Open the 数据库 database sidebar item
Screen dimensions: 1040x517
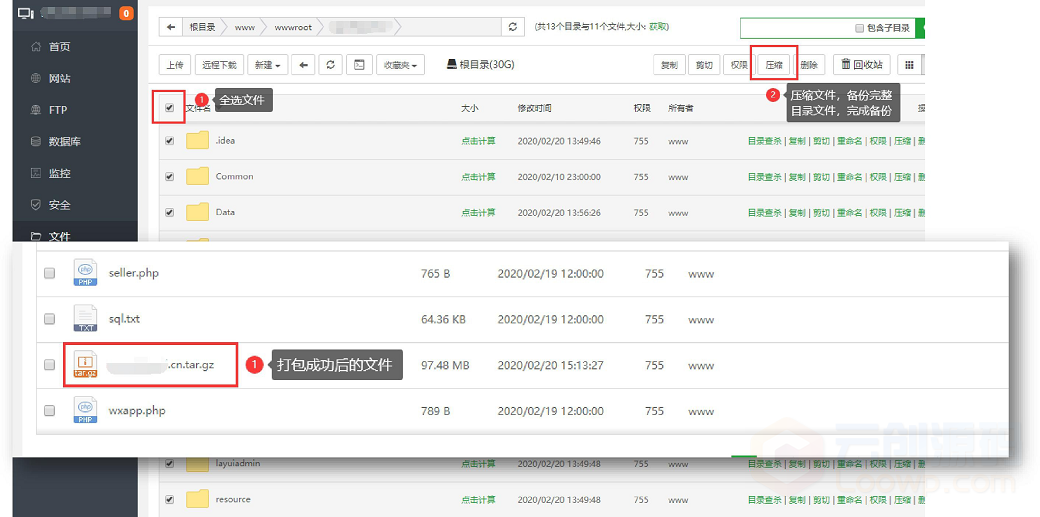click(x=64, y=141)
